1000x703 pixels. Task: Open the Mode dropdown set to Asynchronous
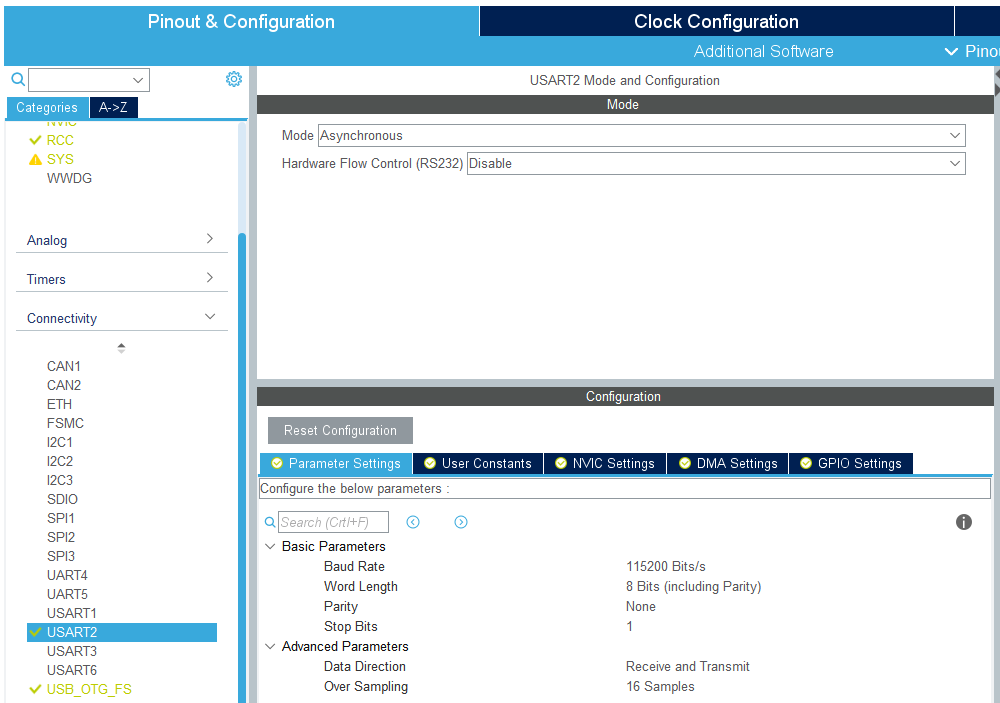[642, 135]
